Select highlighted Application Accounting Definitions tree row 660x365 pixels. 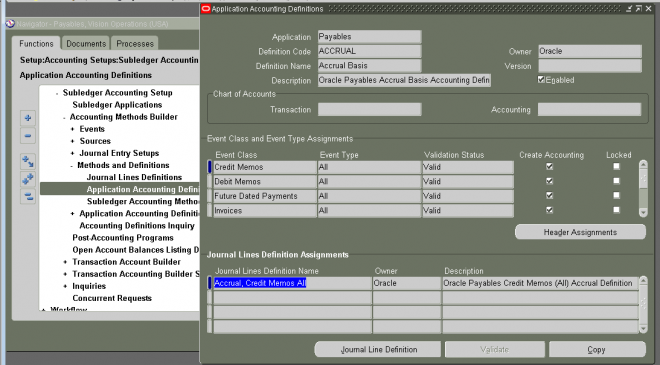tap(120, 189)
